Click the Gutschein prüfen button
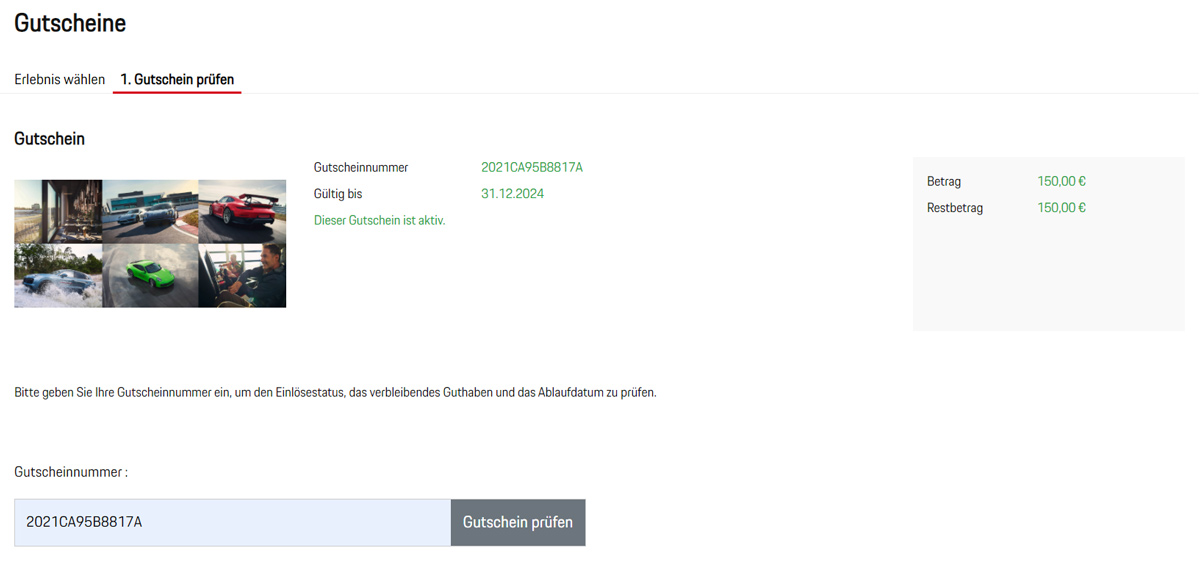 [518, 522]
